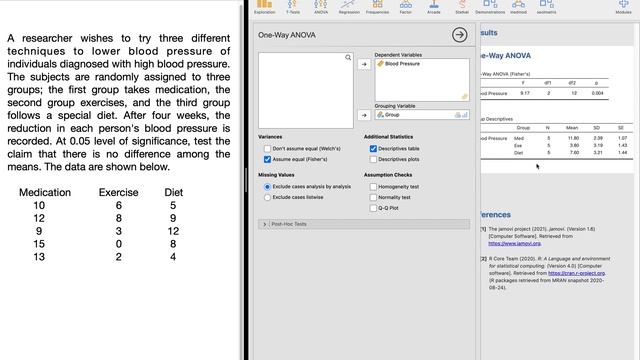Image resolution: width=640 pixels, height=360 pixels.
Task: Open the cran.r-project.org link in References
Action: pyautogui.click(x=576, y=273)
